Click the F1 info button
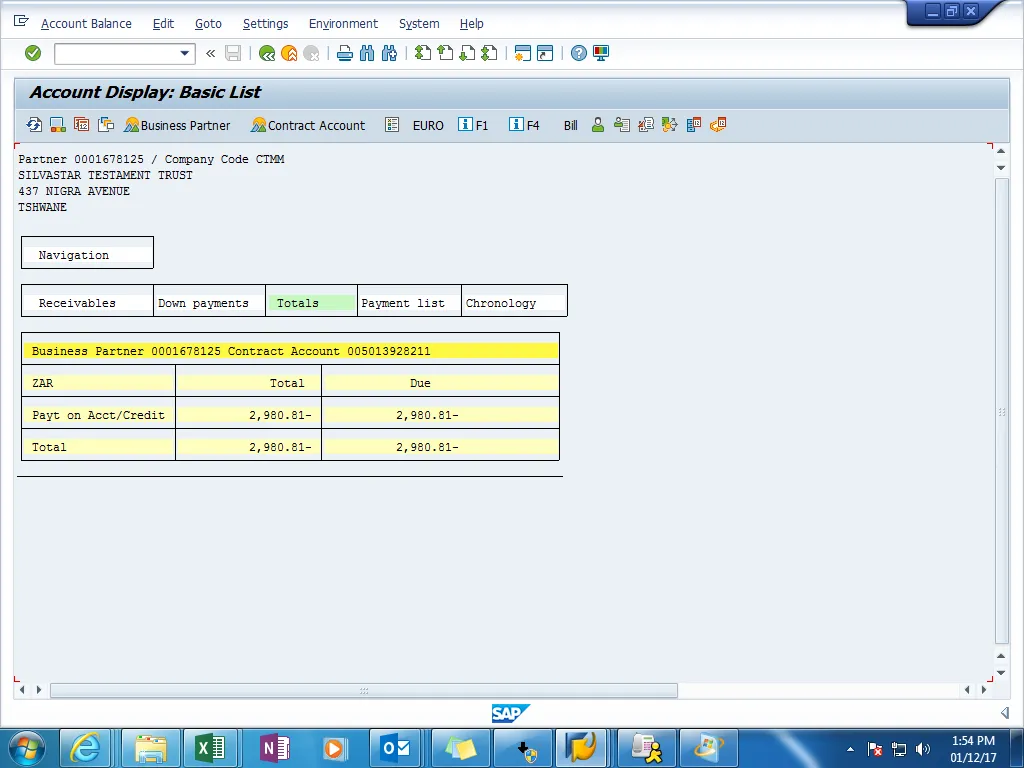This screenshot has width=1024, height=768. point(473,125)
